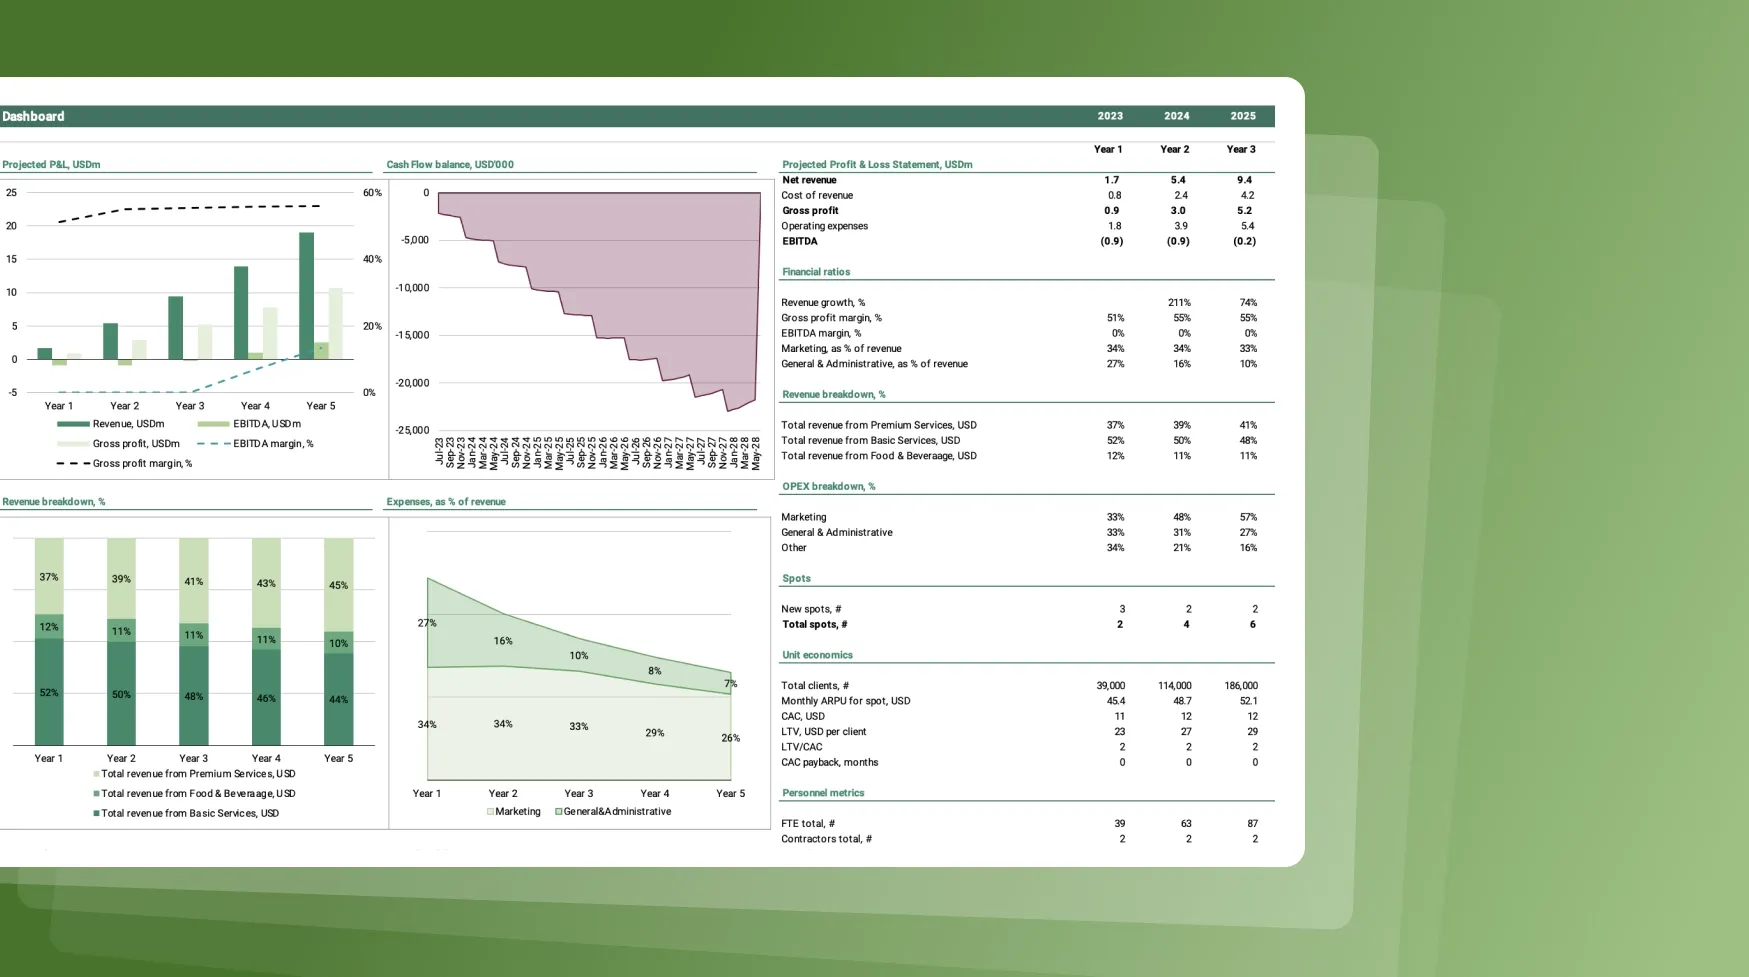Select Total revenue from Premium Services legend marker
The width and height of the screenshot is (1749, 977).
[x=96, y=774]
